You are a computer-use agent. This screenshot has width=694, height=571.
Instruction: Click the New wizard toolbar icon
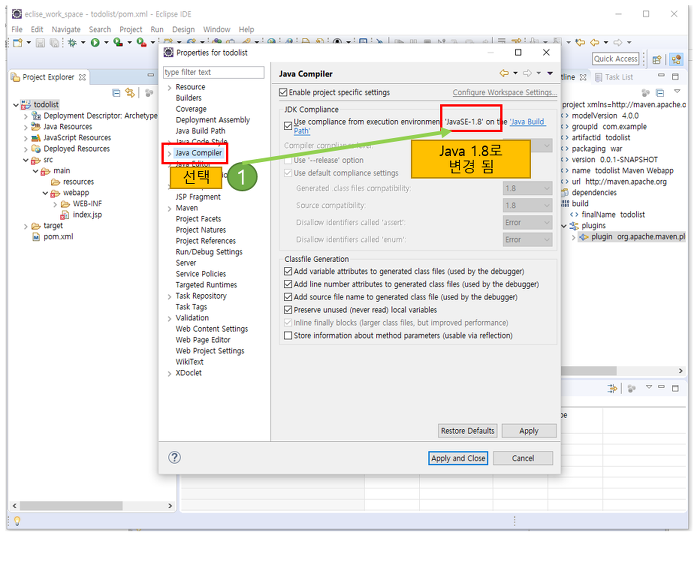[18, 42]
